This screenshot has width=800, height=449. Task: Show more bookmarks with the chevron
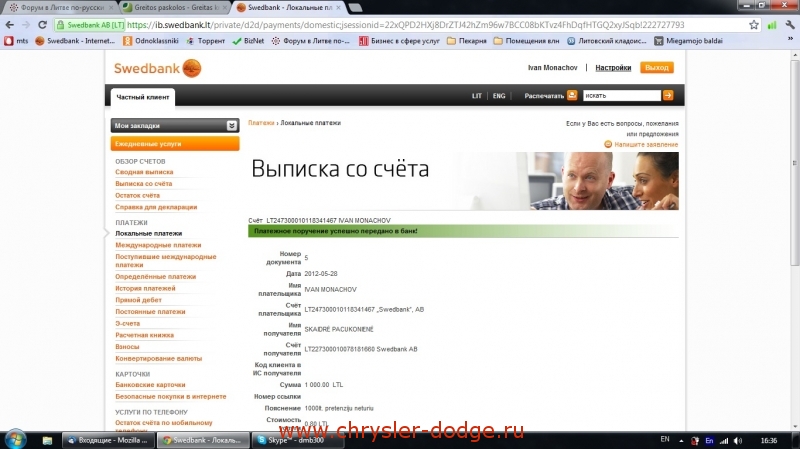pyautogui.click(x=790, y=39)
